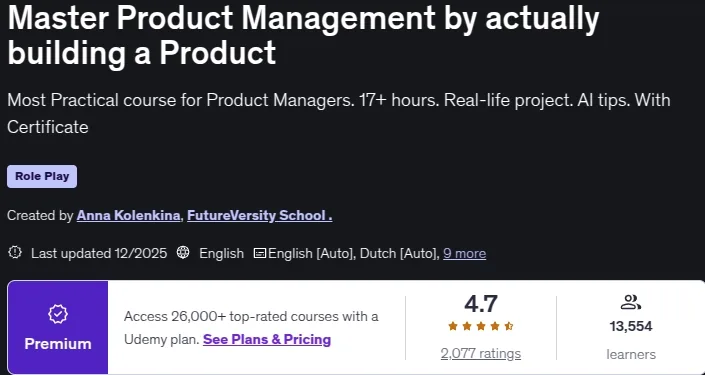
Task: Click the Last updated 12/2025 text
Action: pyautogui.click(x=99, y=254)
